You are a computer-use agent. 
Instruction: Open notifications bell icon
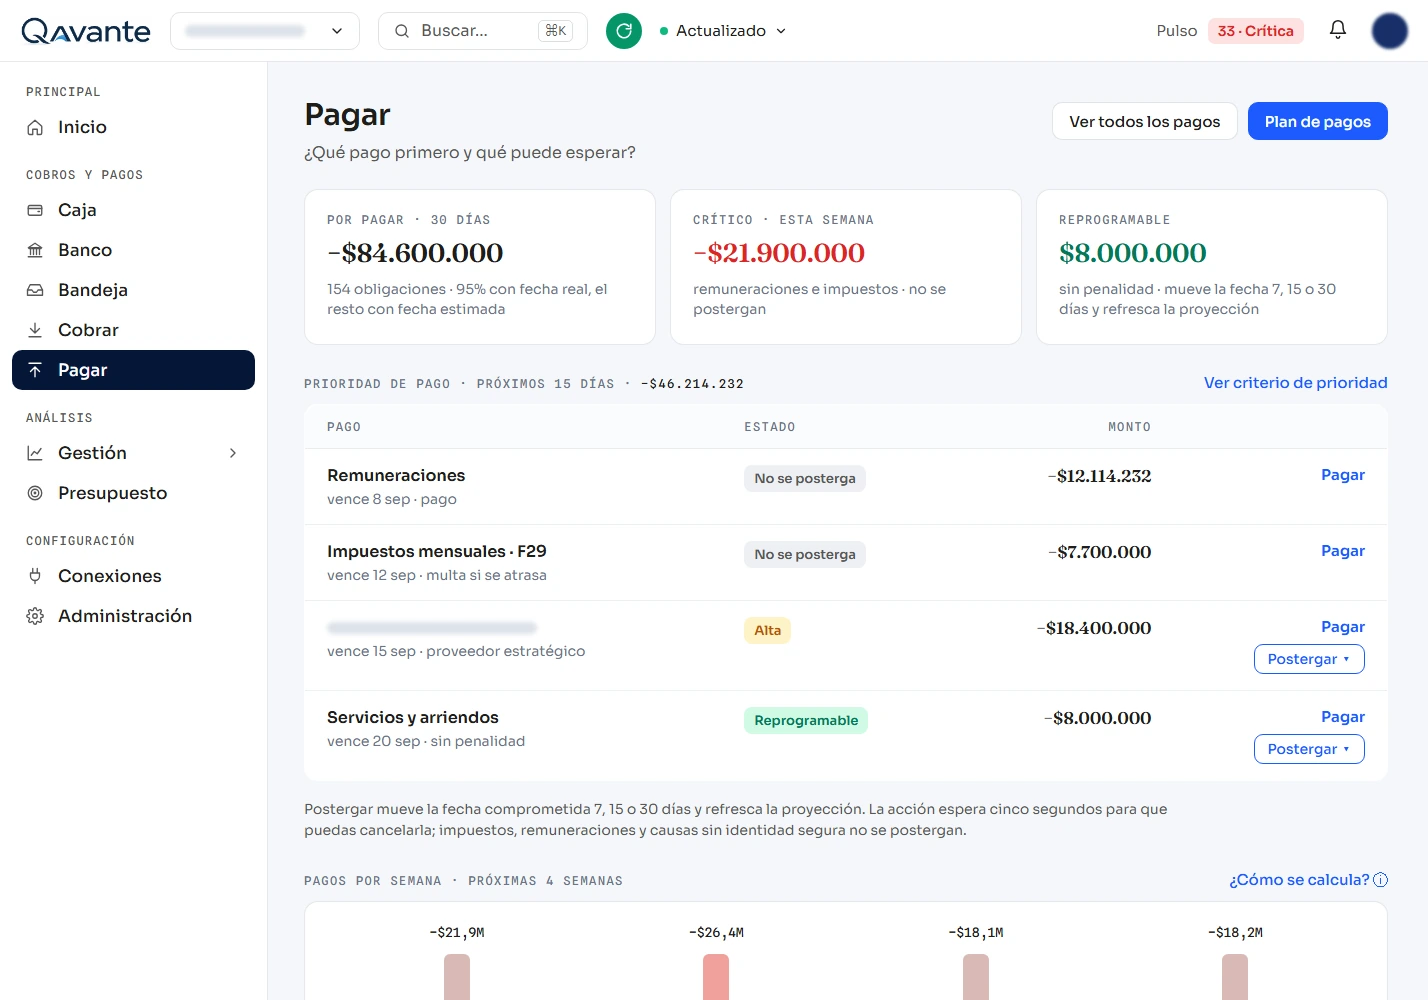1338,30
